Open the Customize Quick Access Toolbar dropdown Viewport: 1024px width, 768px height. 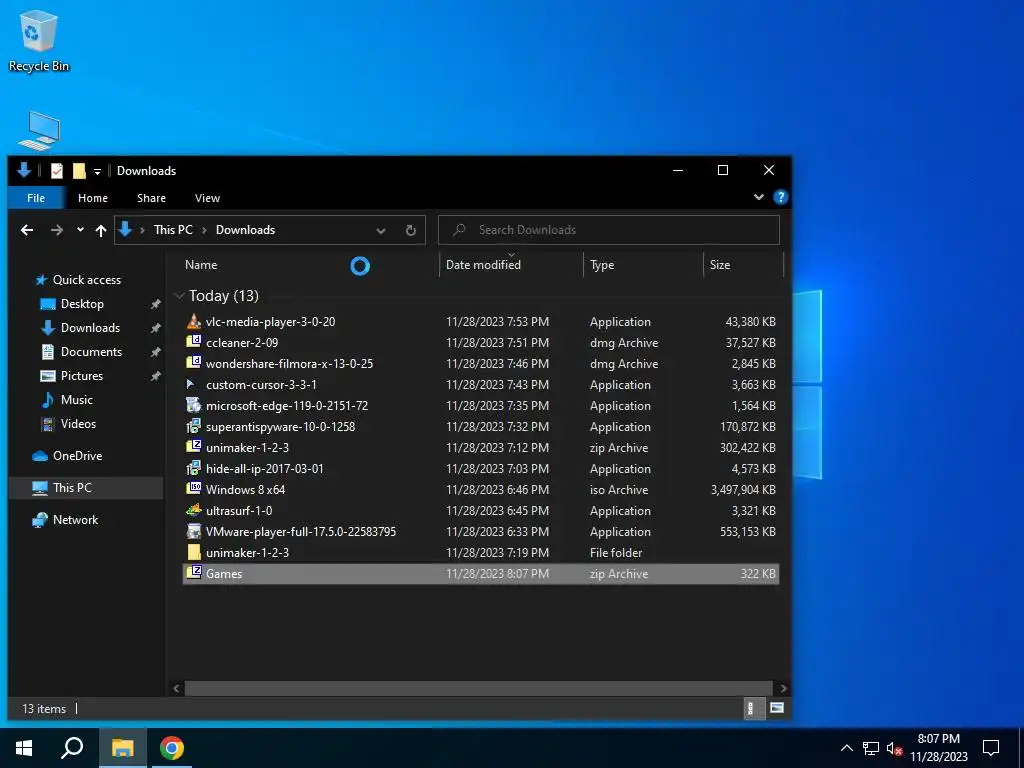coord(97,172)
